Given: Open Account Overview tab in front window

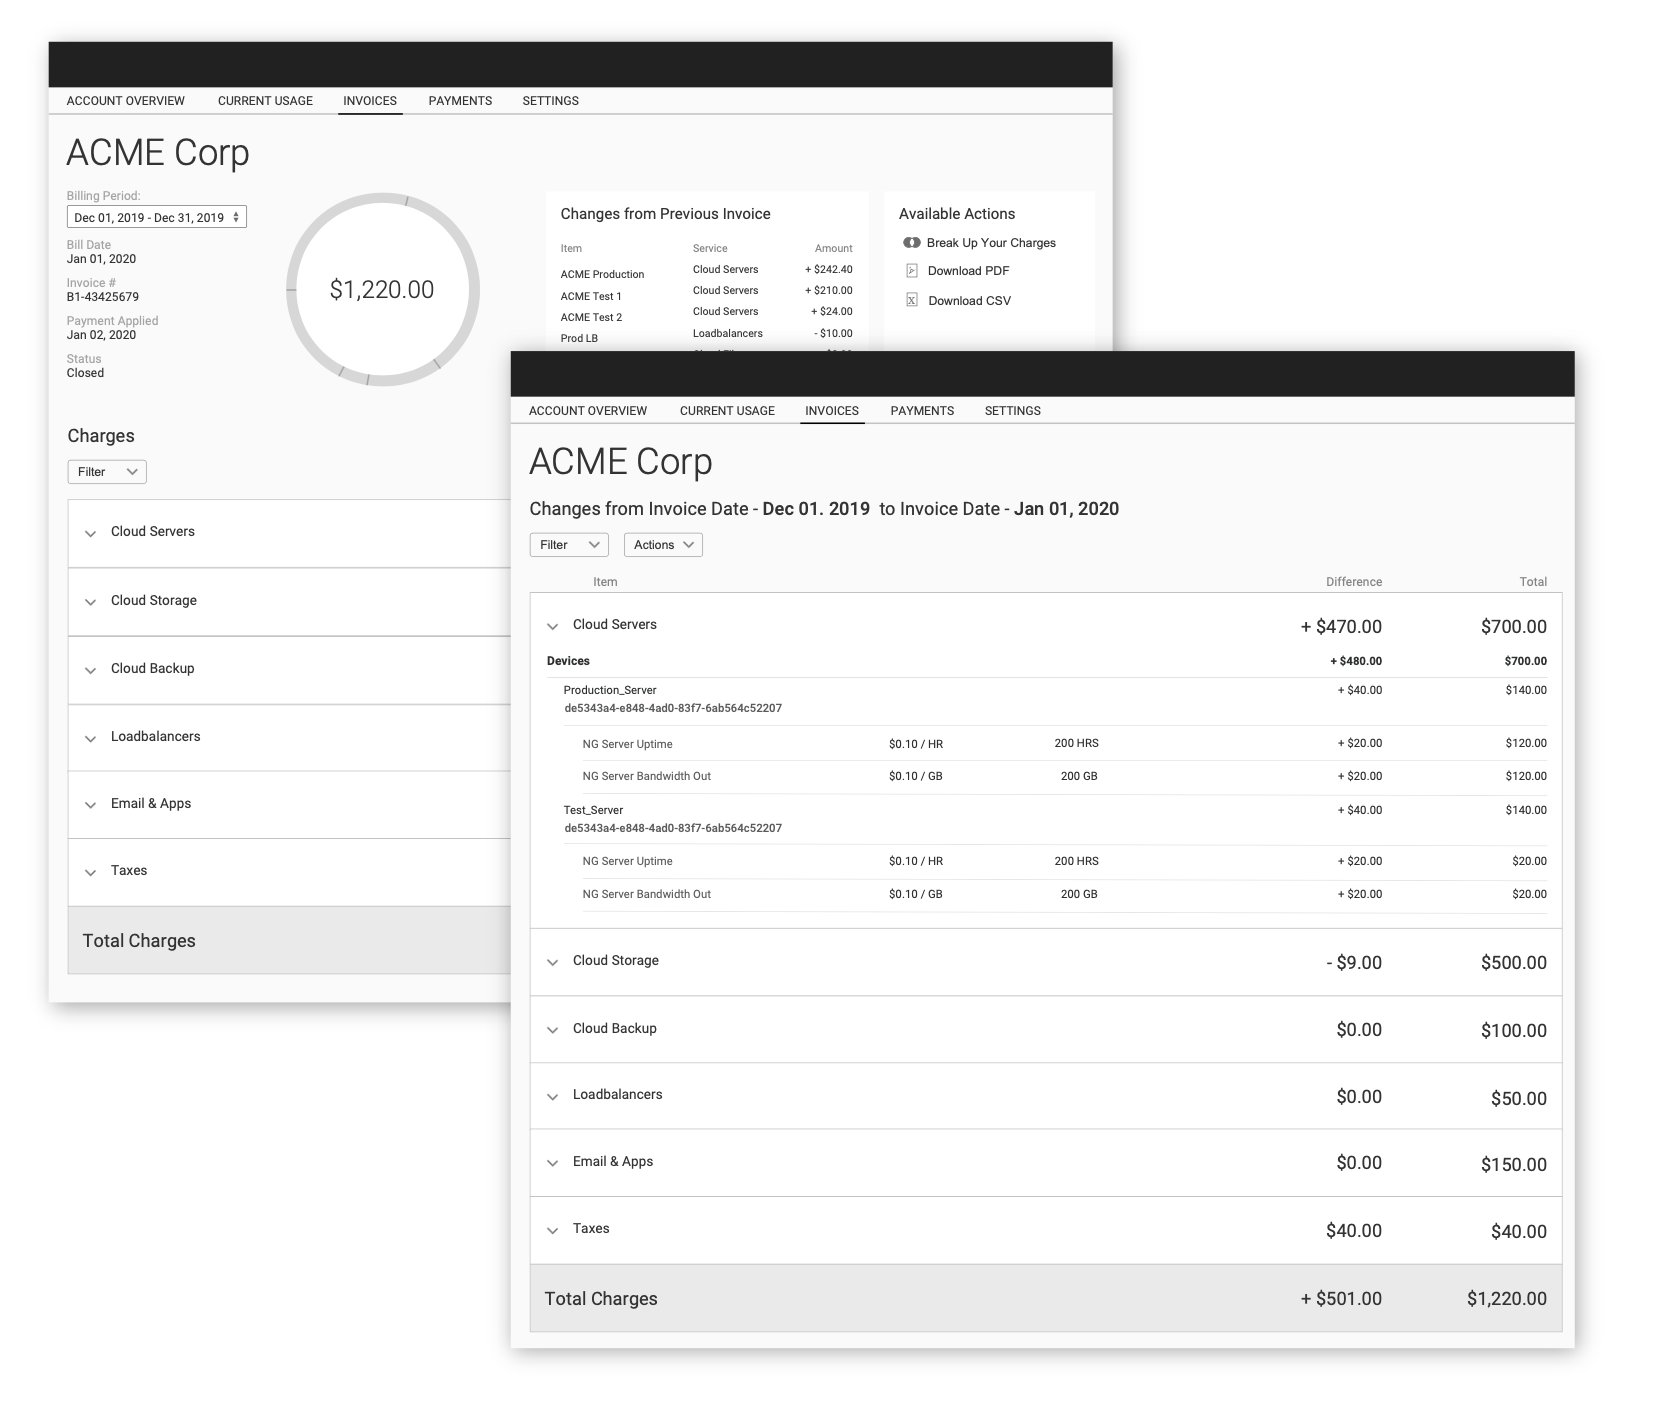Looking at the screenshot, I should click(x=588, y=411).
